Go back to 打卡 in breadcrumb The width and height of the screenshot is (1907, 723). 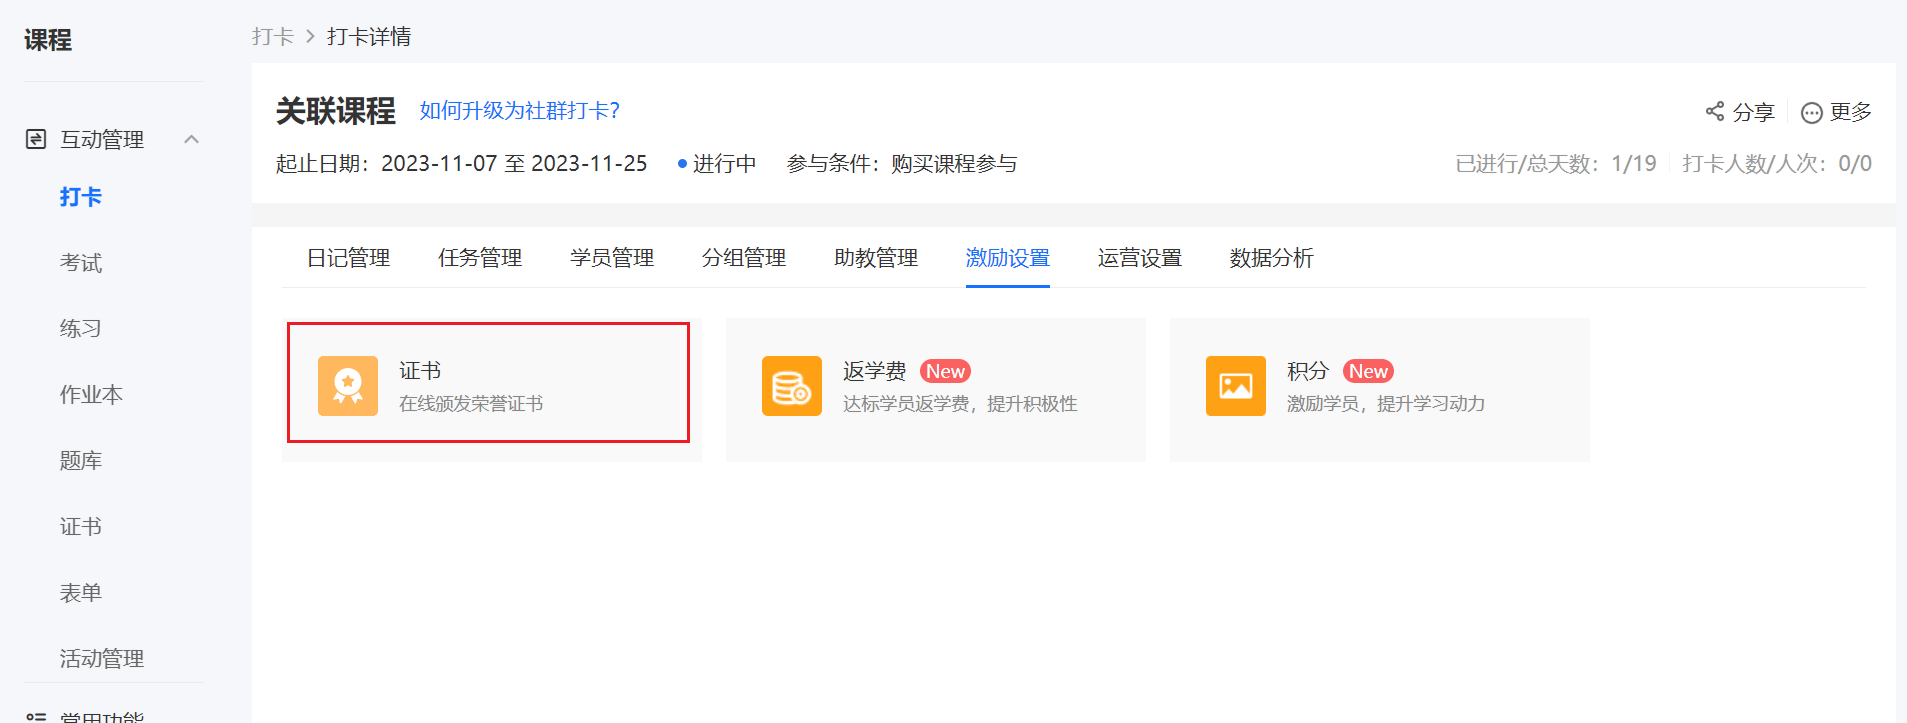pos(273,37)
